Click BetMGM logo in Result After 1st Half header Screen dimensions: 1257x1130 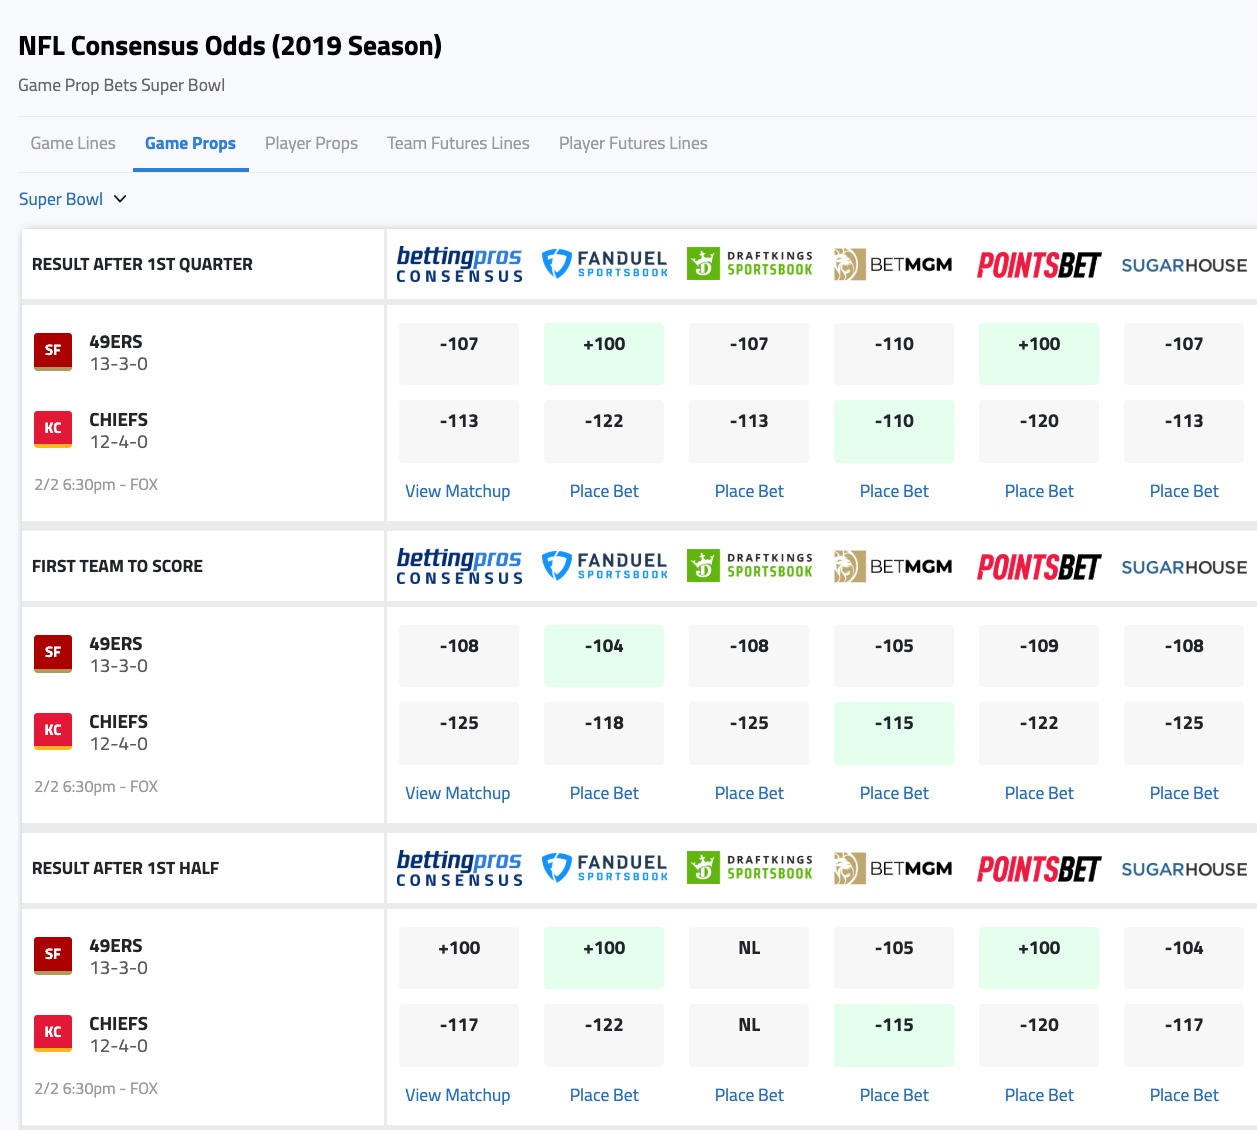click(894, 868)
